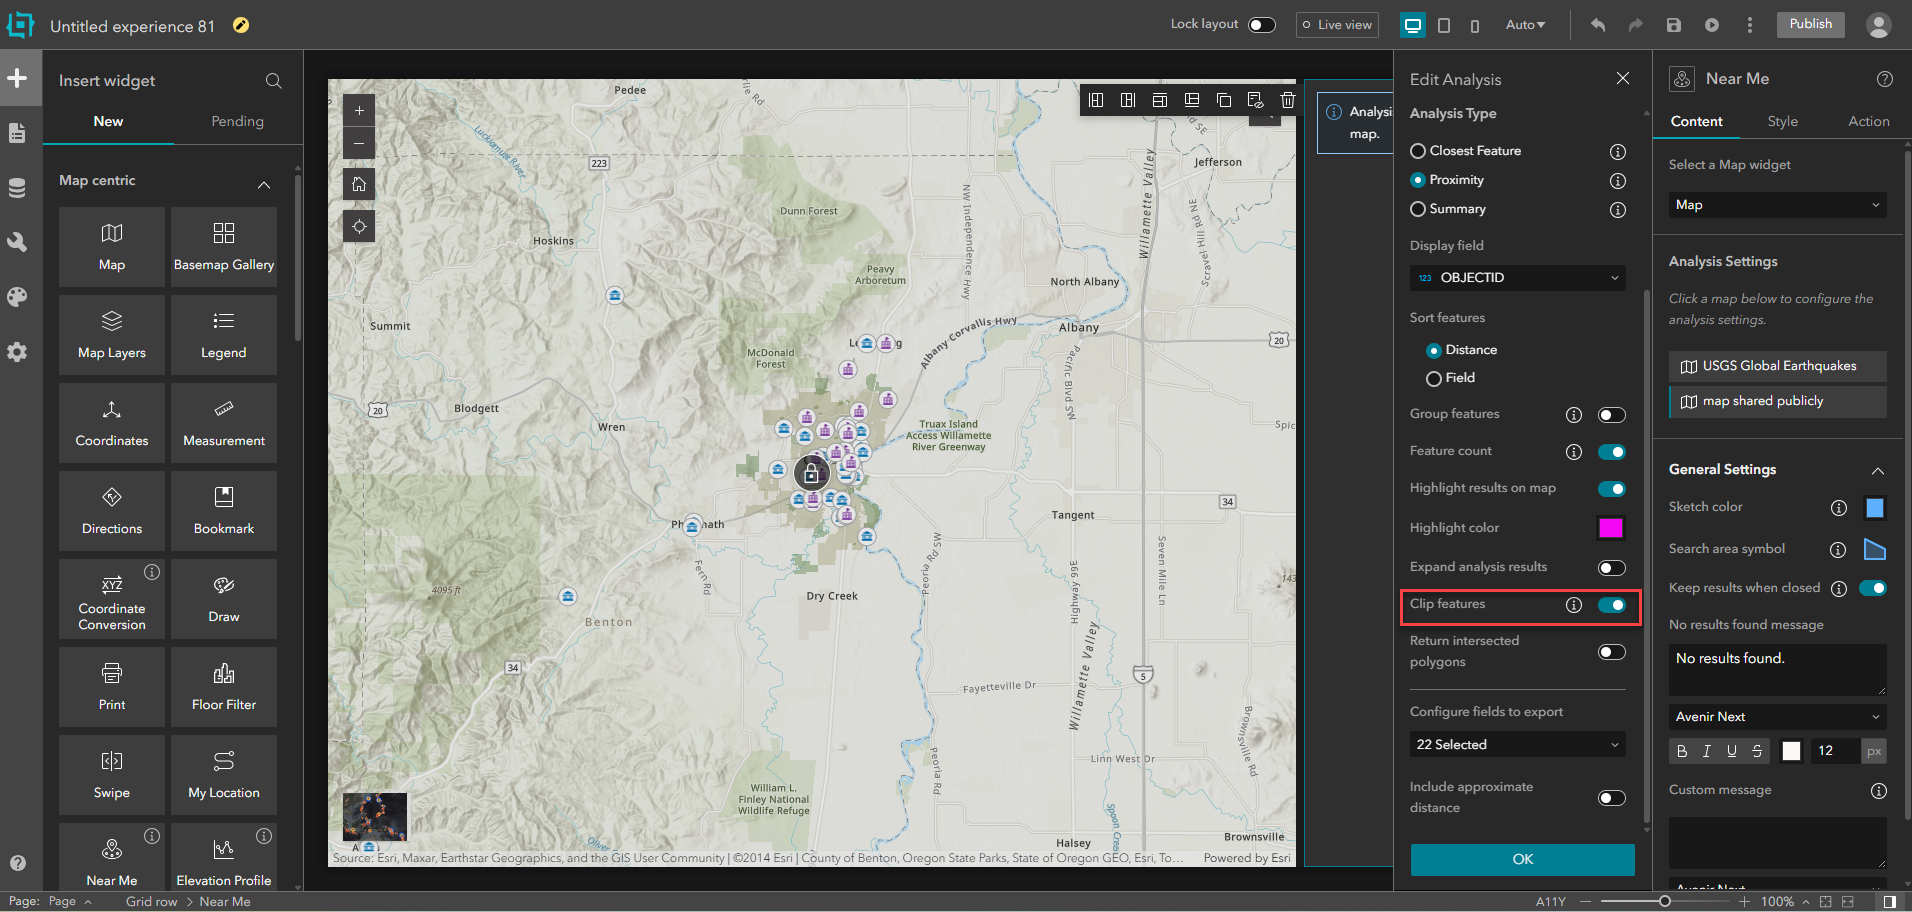Open the Display field OBJECTID dropdown
Screen dimensions: 1912x912
click(1518, 278)
